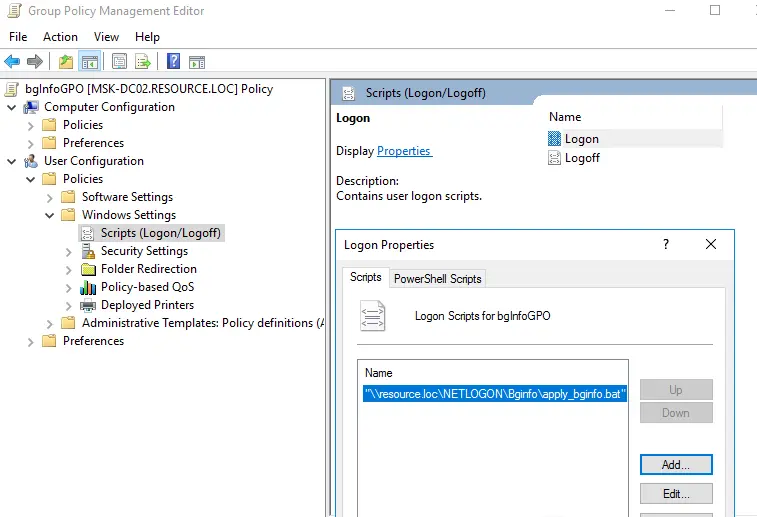This screenshot has width=757, height=517.
Task: Select bgInfoGPO policy root node icon
Action: [12, 89]
